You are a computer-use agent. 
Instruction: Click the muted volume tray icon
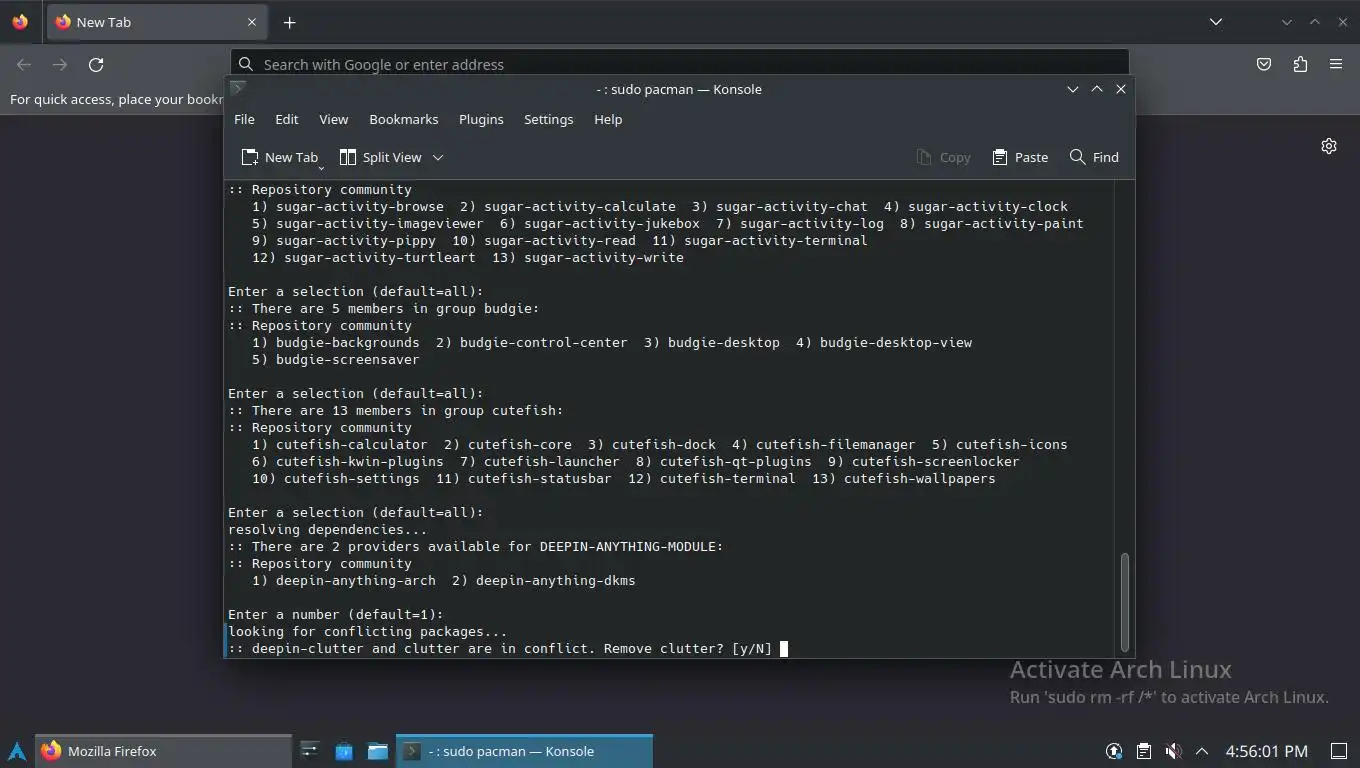point(1174,751)
